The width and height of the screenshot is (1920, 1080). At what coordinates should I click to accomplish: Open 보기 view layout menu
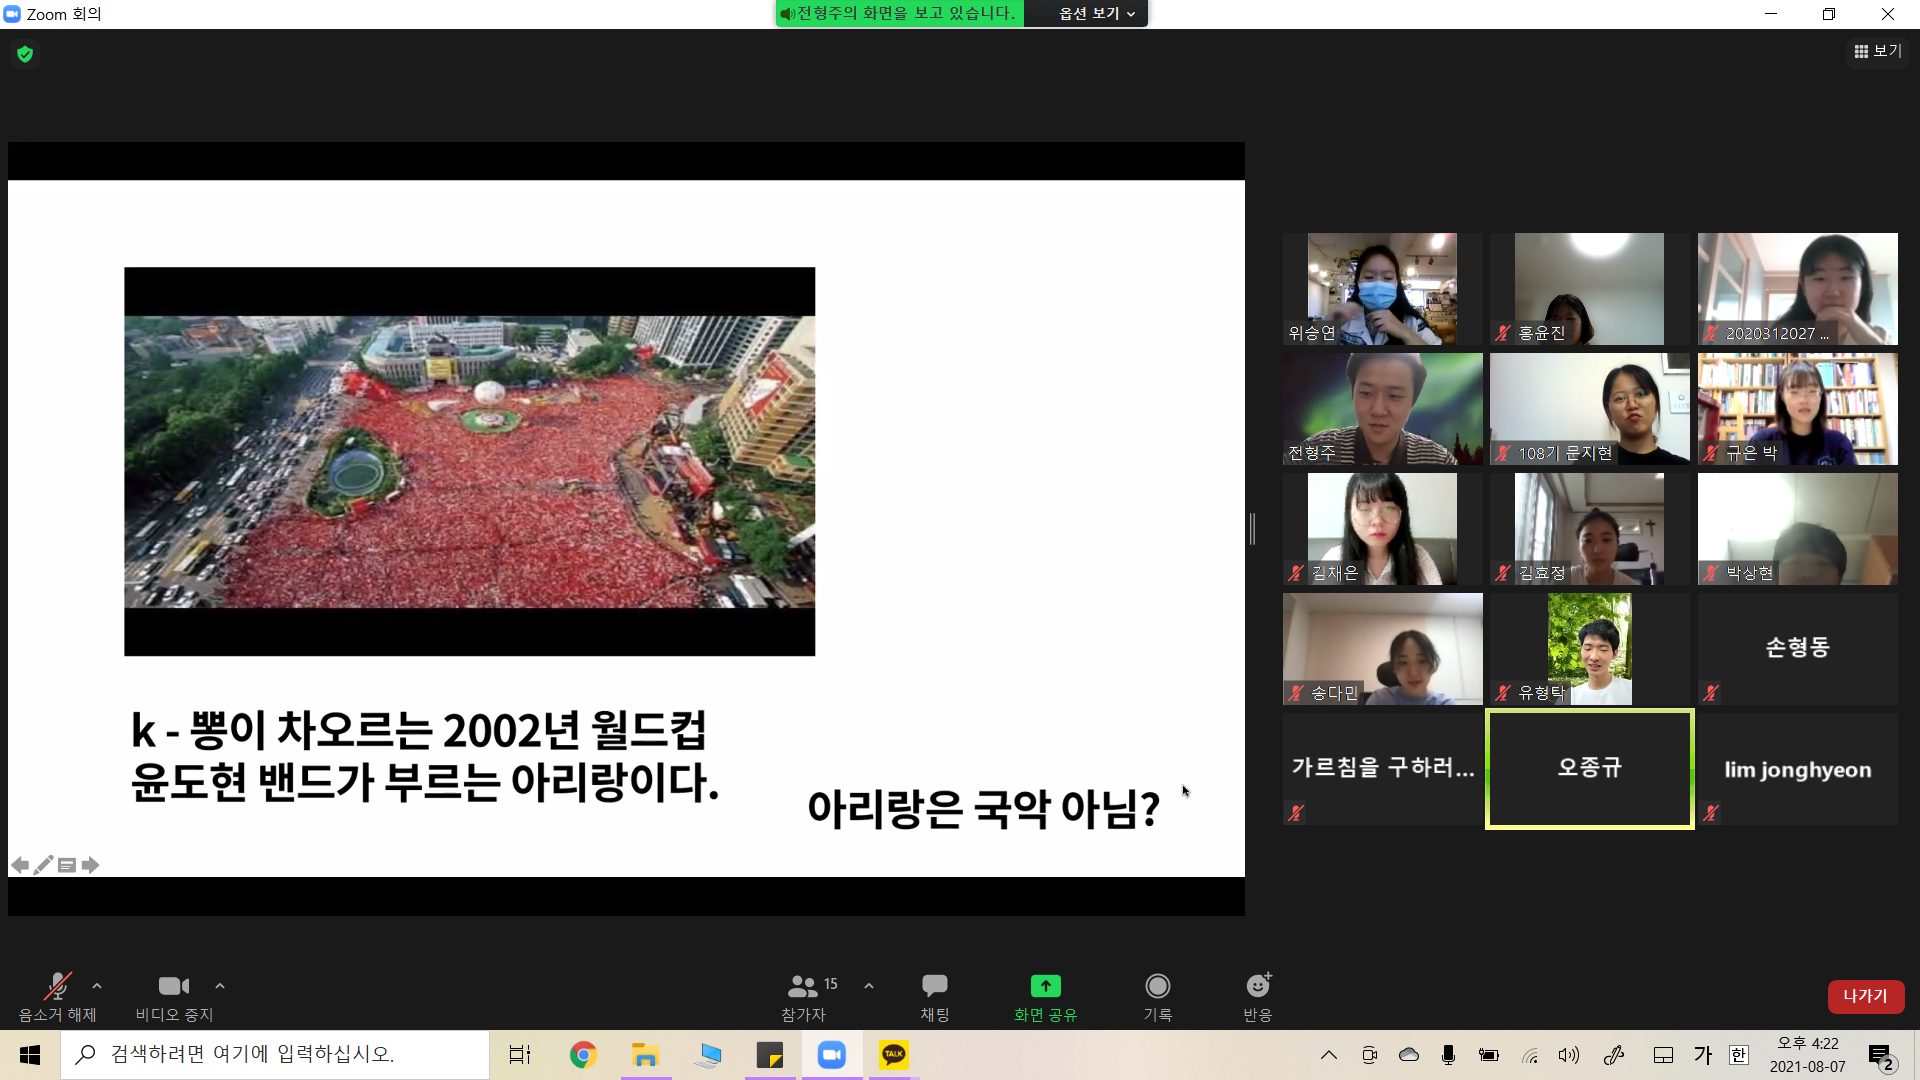tap(1877, 51)
